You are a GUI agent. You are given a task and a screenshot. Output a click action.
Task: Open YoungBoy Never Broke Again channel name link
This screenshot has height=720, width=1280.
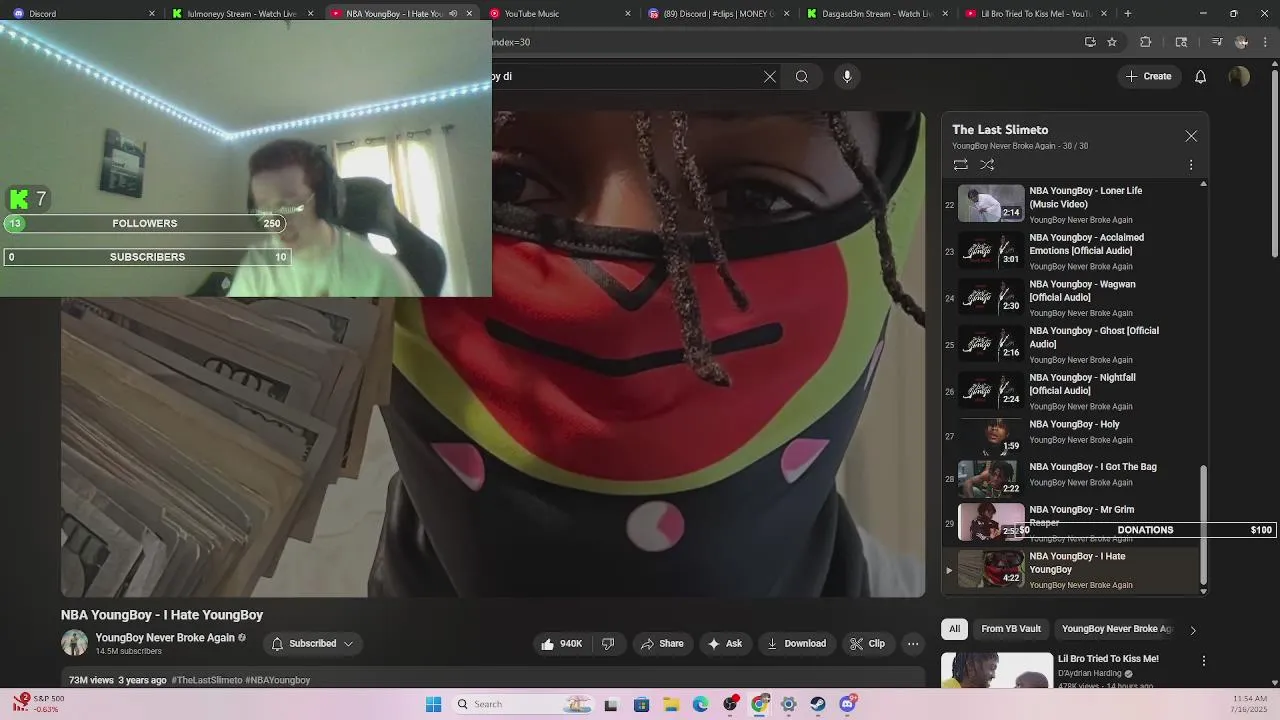pyautogui.click(x=165, y=638)
